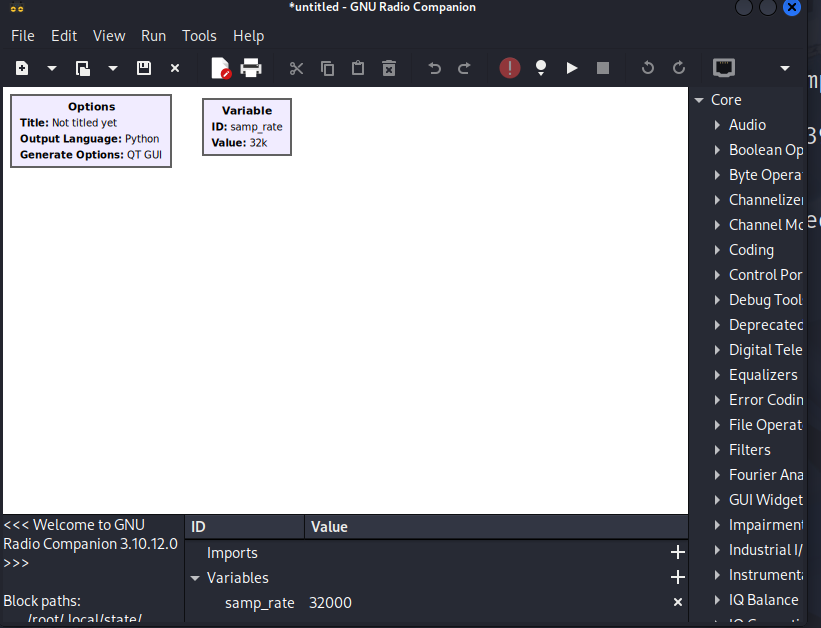Open the toolbar overflow dropdown arrow

pos(784,68)
